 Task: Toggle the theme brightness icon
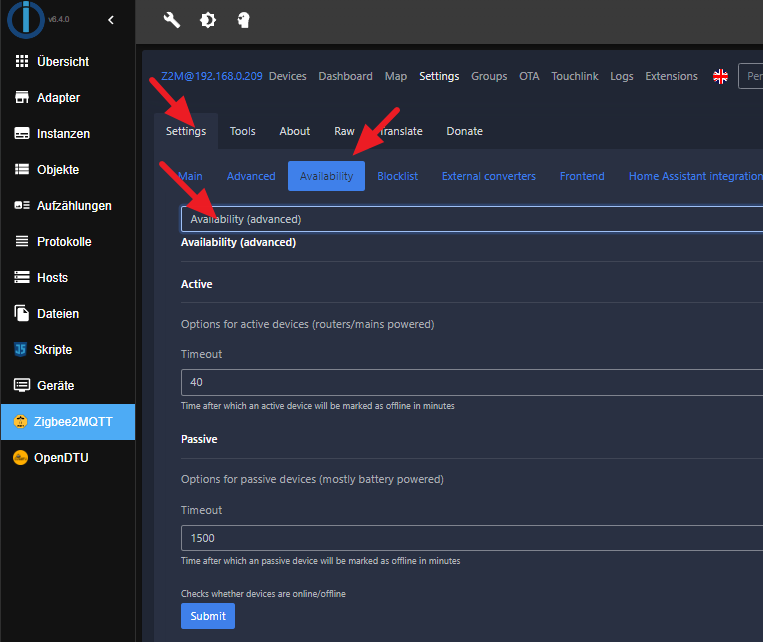click(208, 20)
